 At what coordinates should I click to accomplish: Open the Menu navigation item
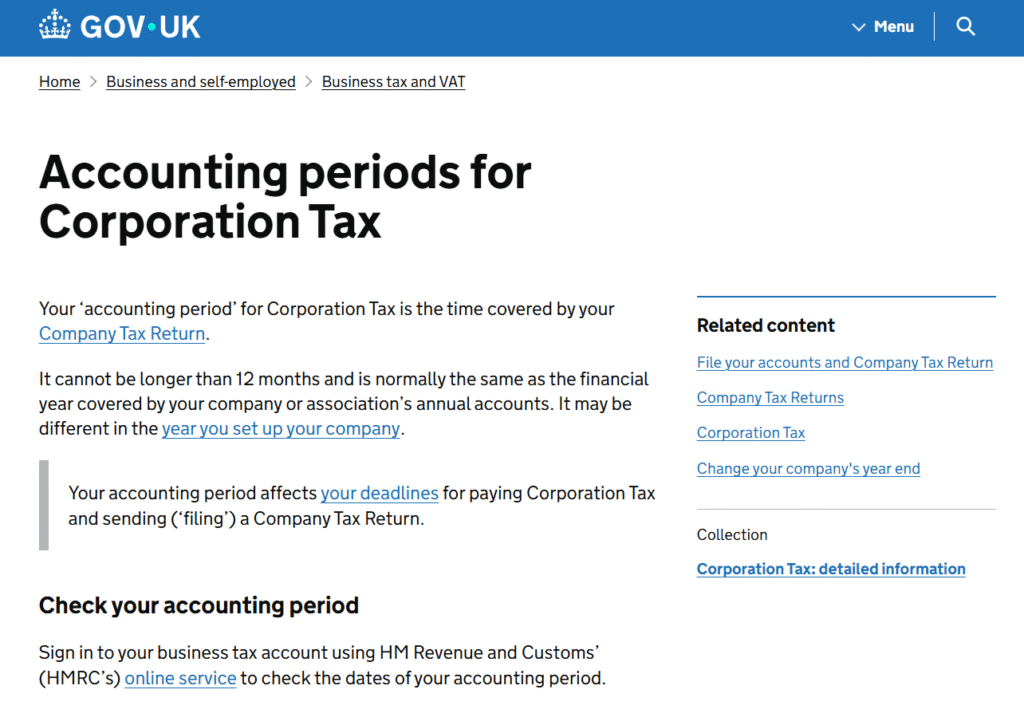[x=893, y=27]
